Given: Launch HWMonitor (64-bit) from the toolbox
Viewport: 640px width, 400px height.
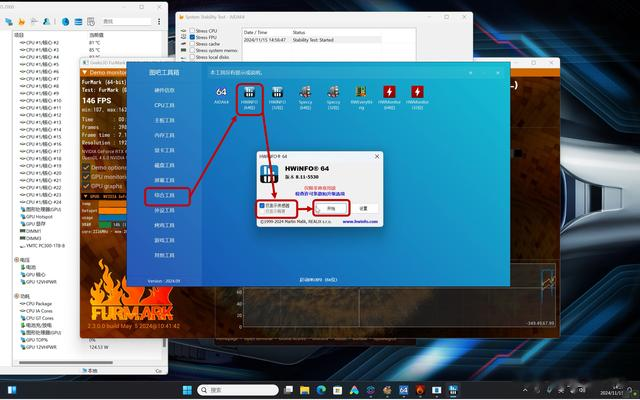Looking at the screenshot, I should pyautogui.click(x=389, y=98).
